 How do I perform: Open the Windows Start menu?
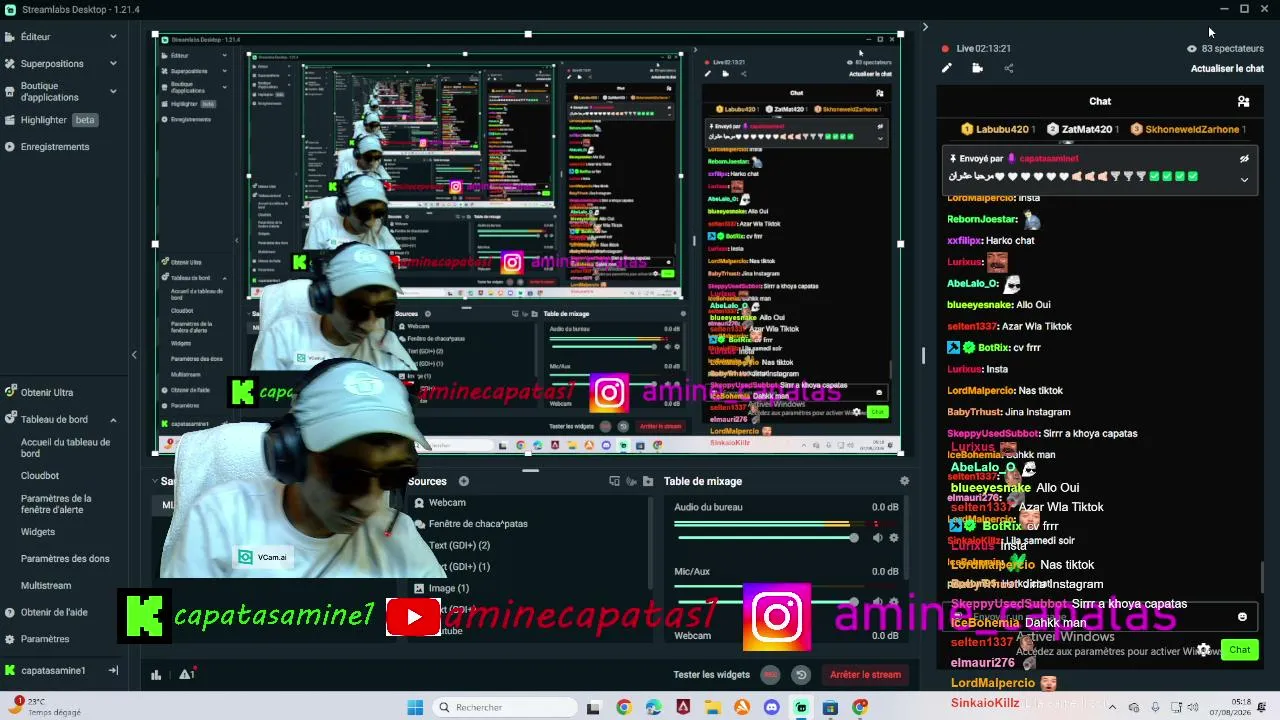point(415,708)
